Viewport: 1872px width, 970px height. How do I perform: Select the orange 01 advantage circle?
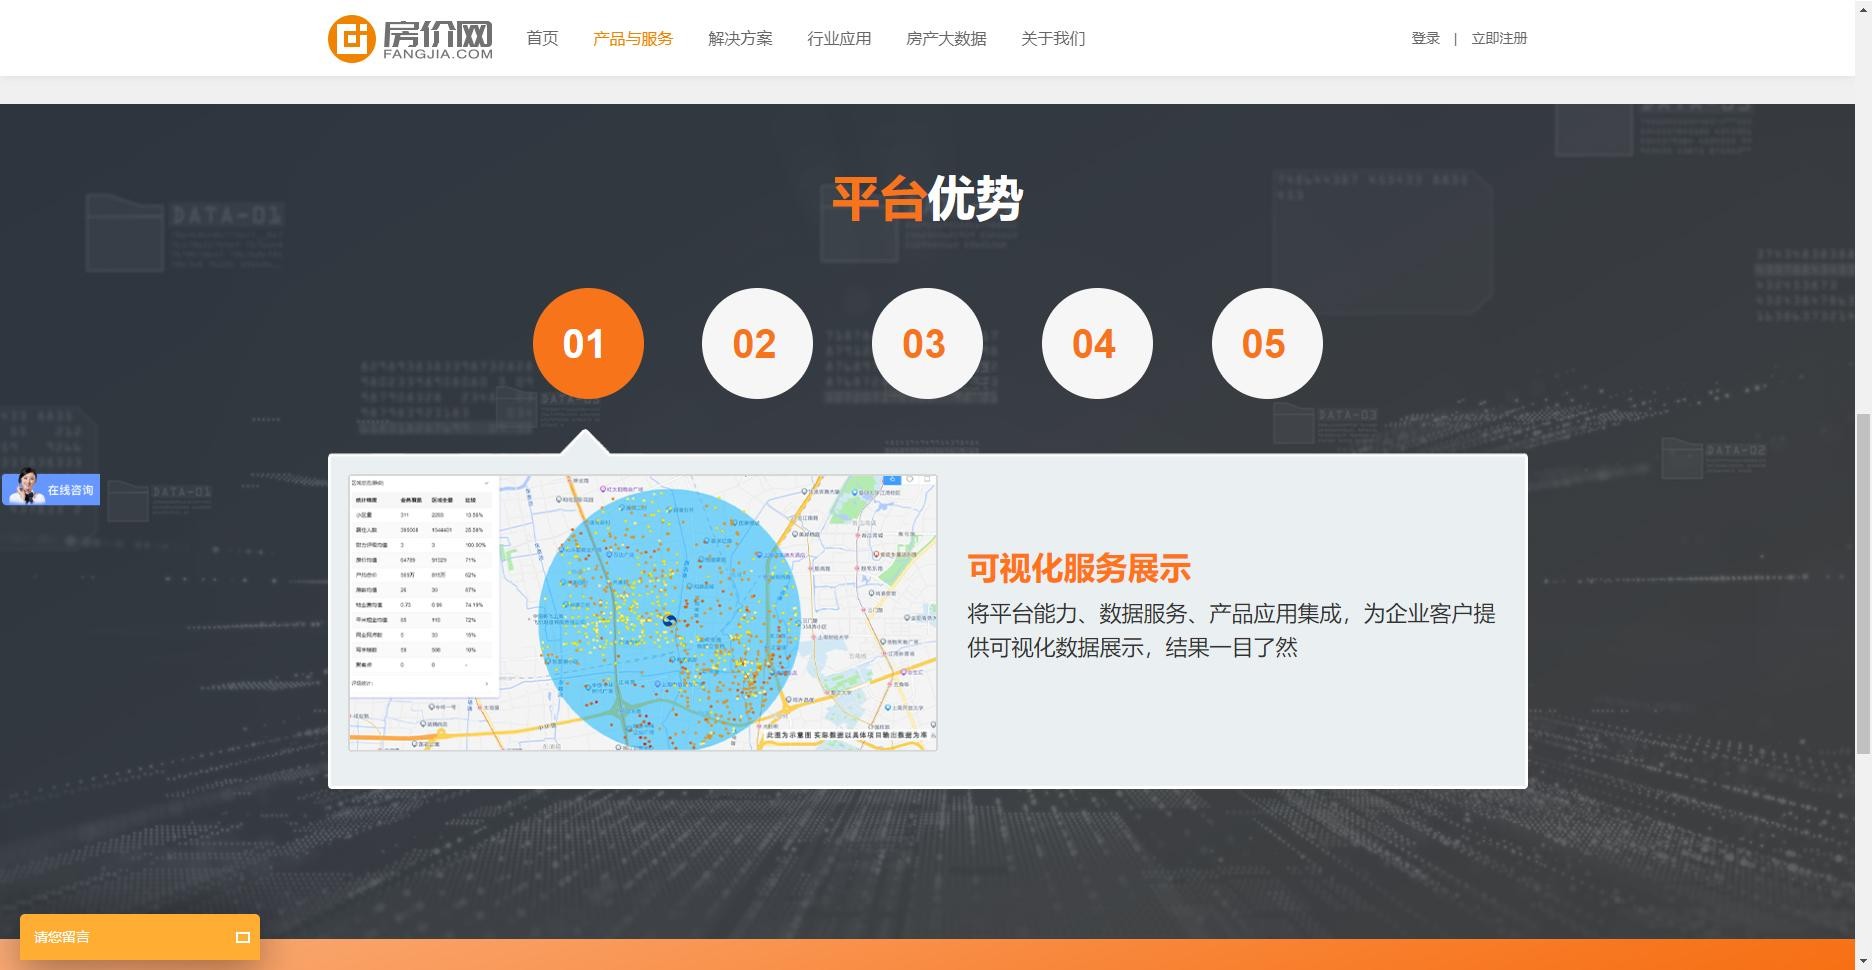click(587, 344)
